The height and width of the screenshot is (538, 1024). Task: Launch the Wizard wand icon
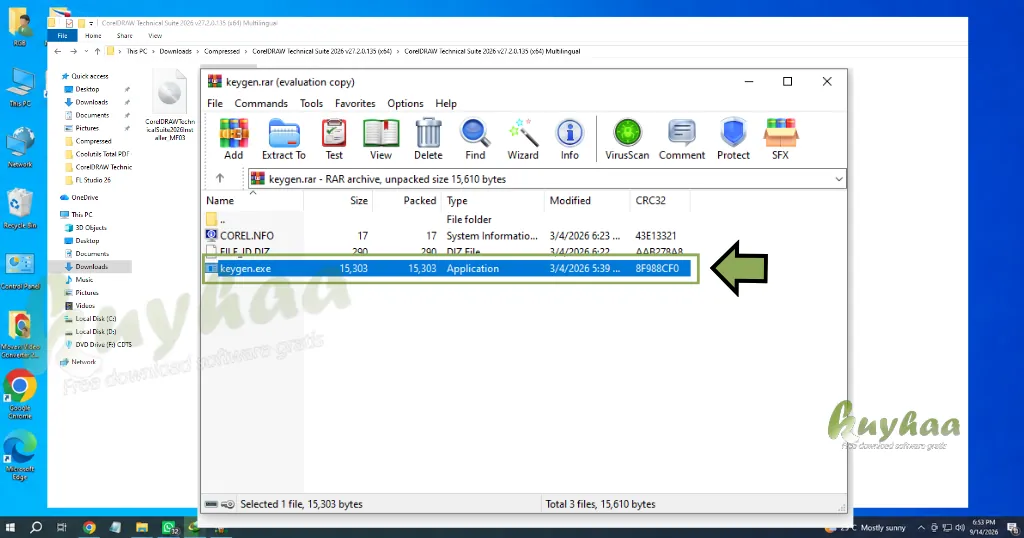click(523, 139)
